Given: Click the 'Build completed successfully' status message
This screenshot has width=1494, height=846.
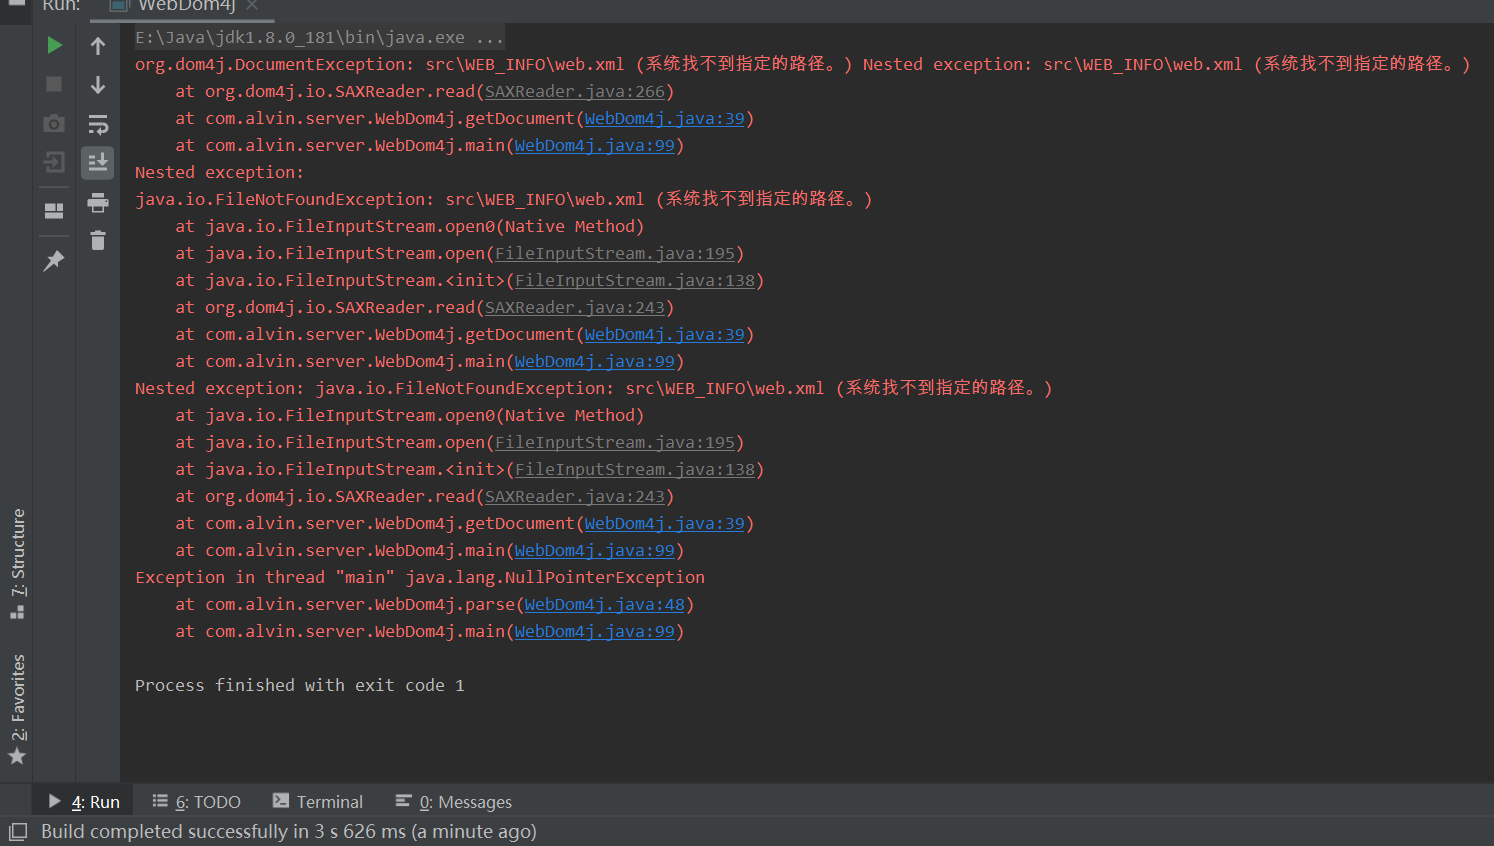Looking at the screenshot, I should 289,831.
